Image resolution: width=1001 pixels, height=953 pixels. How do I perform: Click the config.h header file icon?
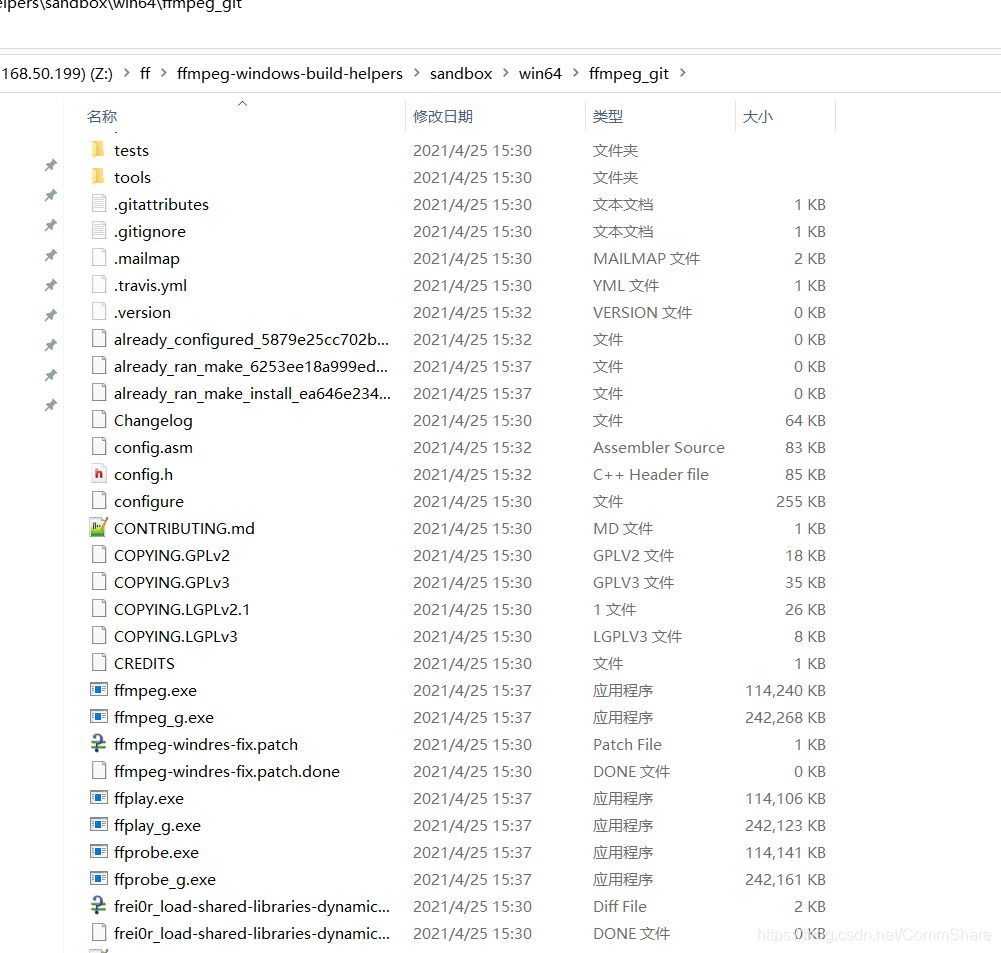pos(98,474)
